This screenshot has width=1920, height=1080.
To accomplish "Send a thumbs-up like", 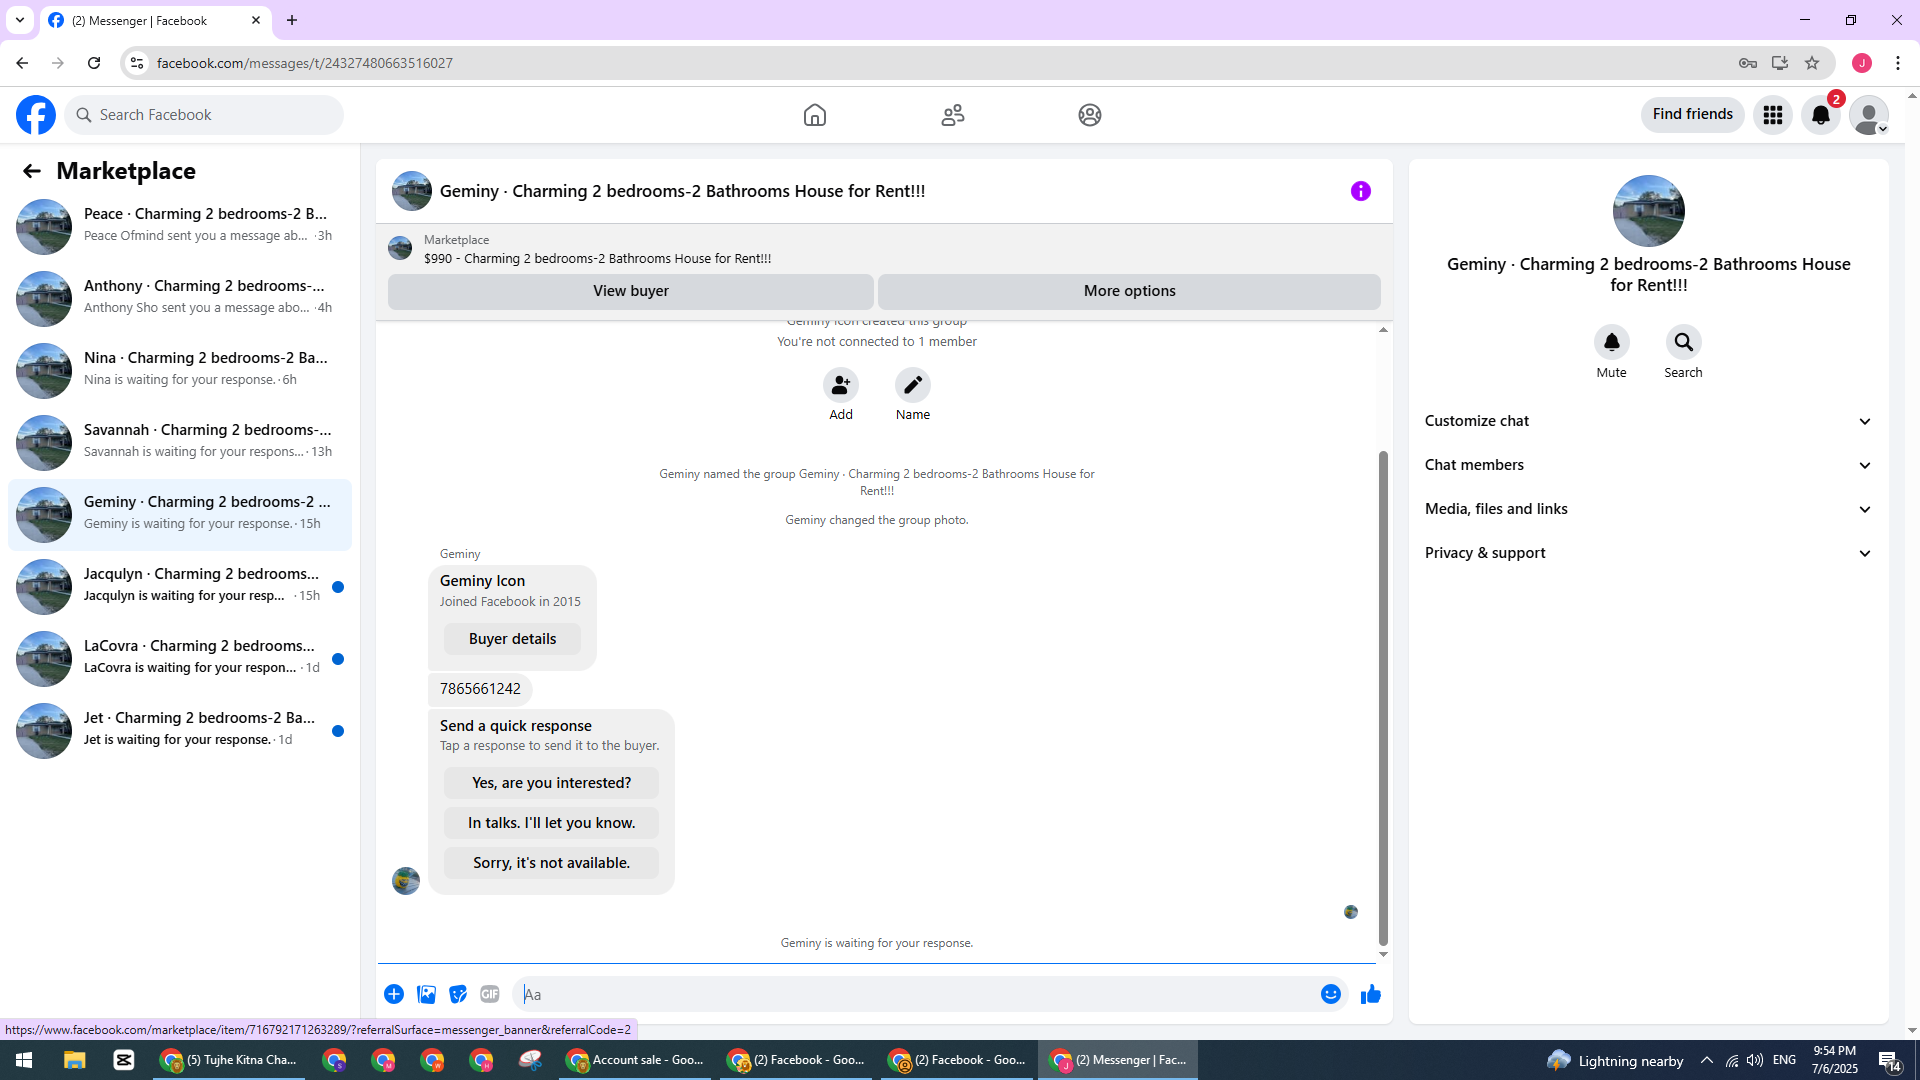I will [x=1370, y=994].
